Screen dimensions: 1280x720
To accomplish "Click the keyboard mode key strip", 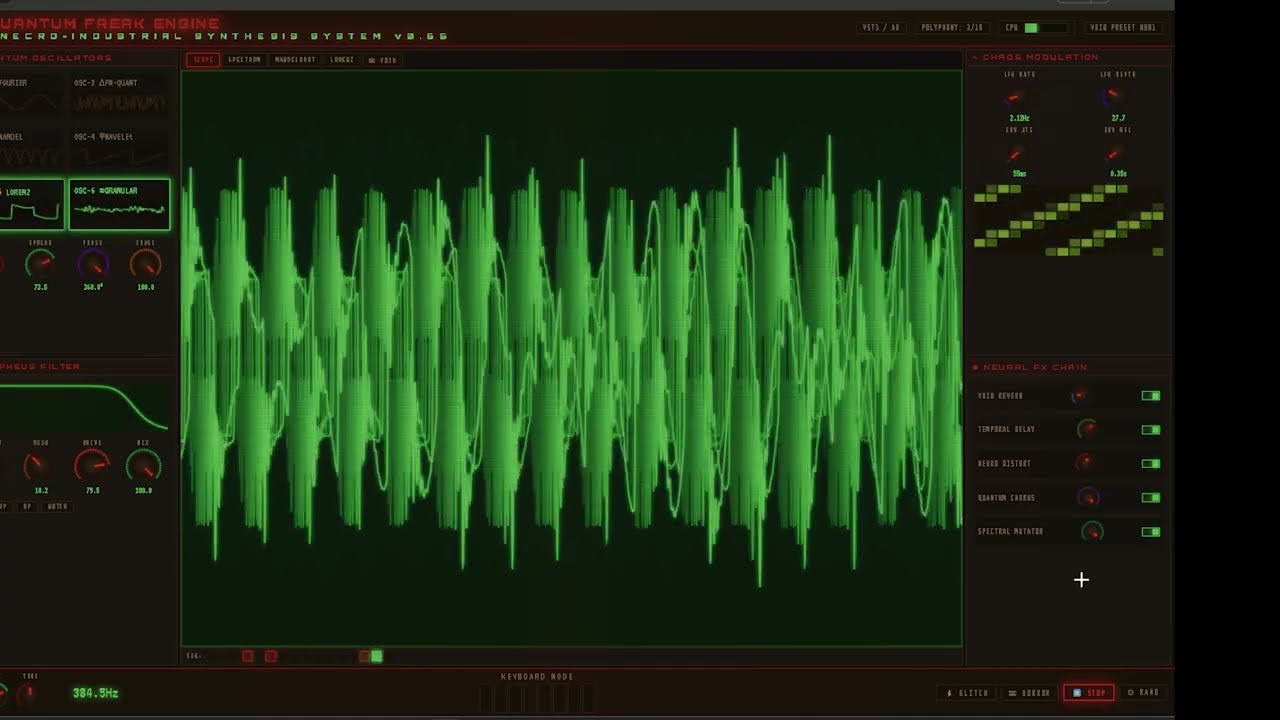I will click(x=537, y=697).
